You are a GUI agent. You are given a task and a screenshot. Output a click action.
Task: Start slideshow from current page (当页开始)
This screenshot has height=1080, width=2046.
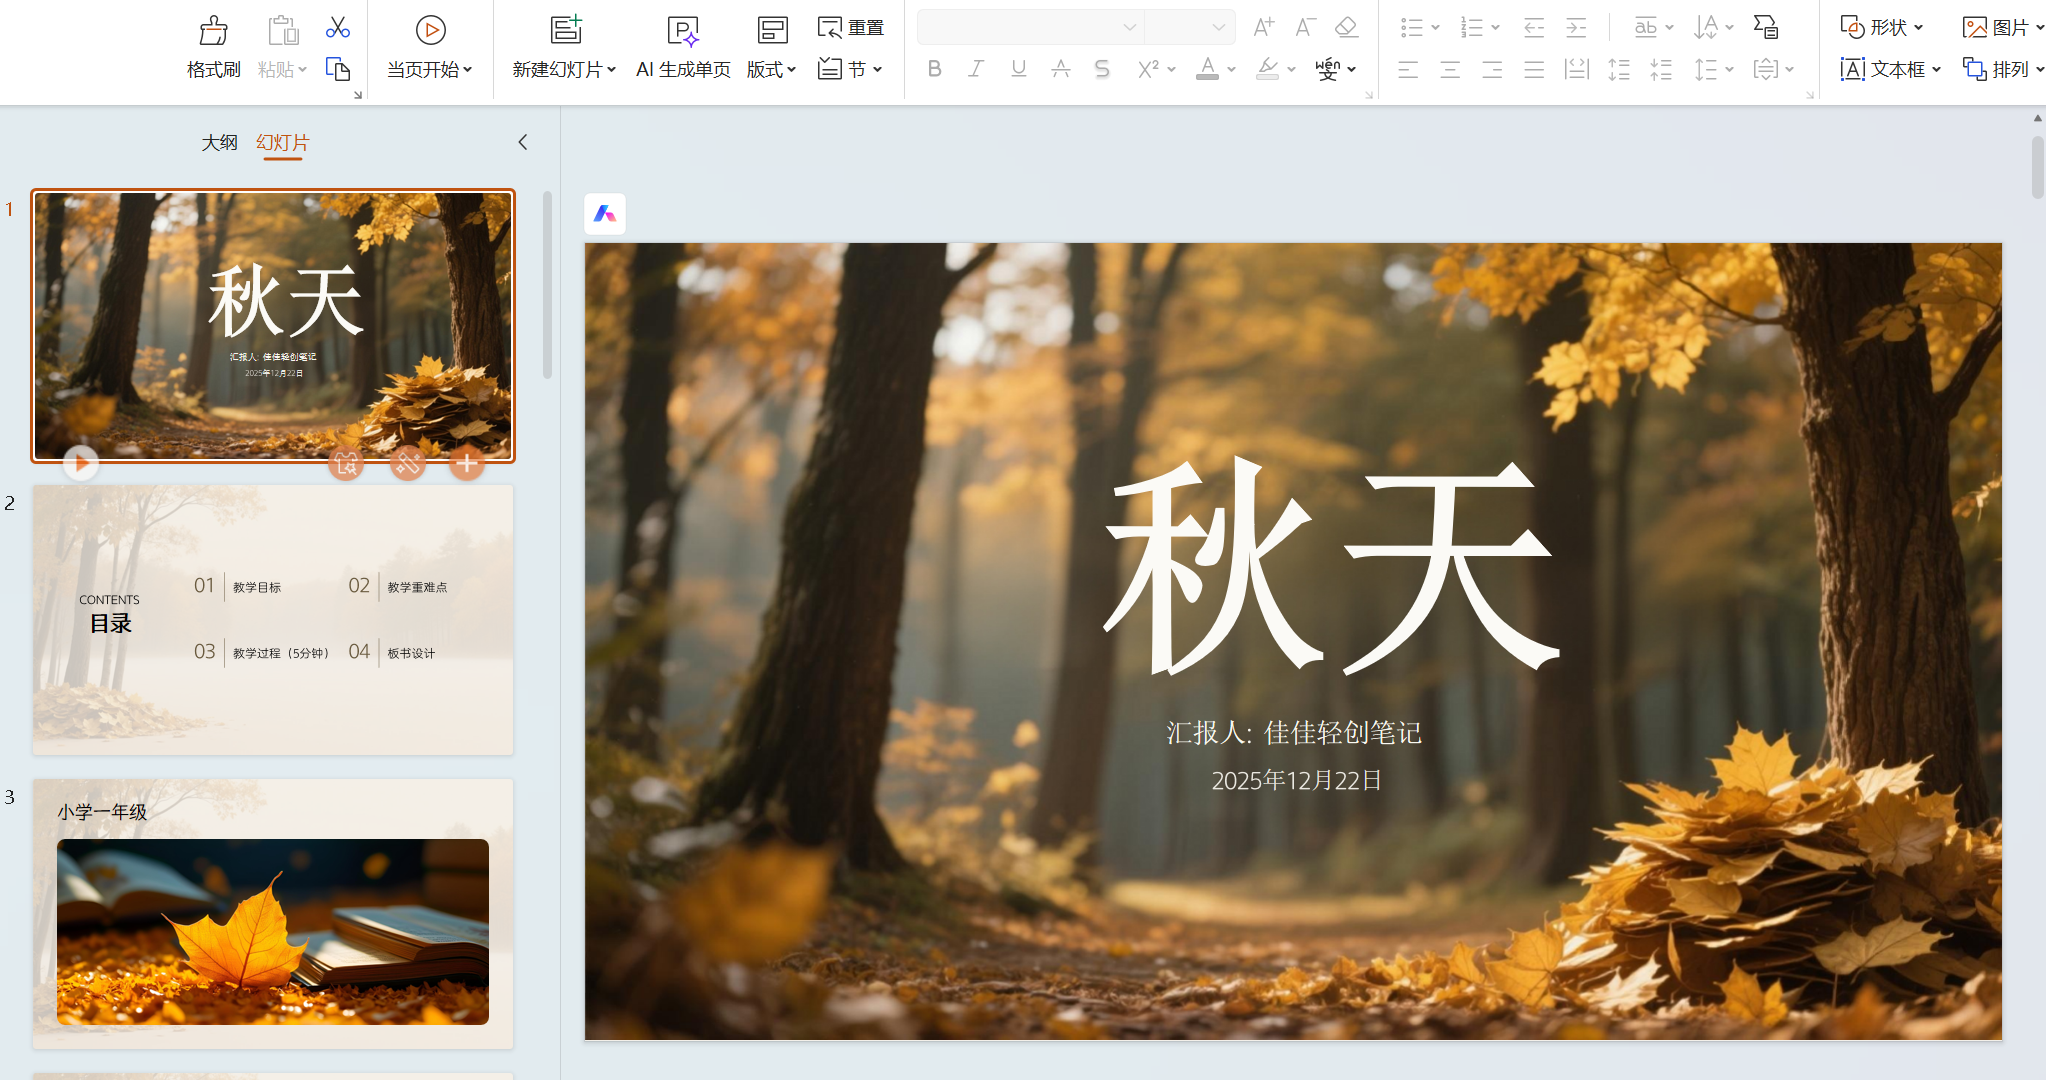pyautogui.click(x=430, y=31)
